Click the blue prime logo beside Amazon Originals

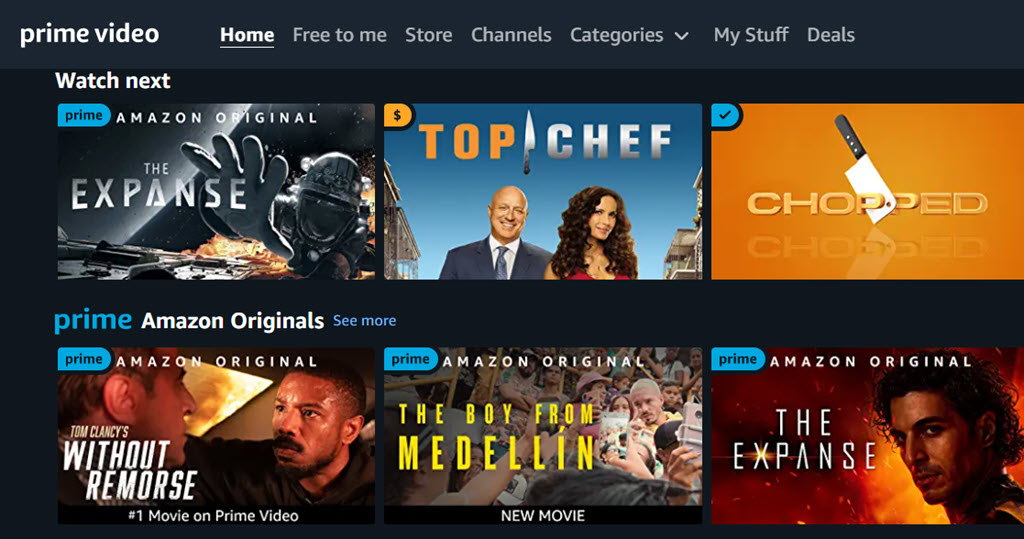93,320
